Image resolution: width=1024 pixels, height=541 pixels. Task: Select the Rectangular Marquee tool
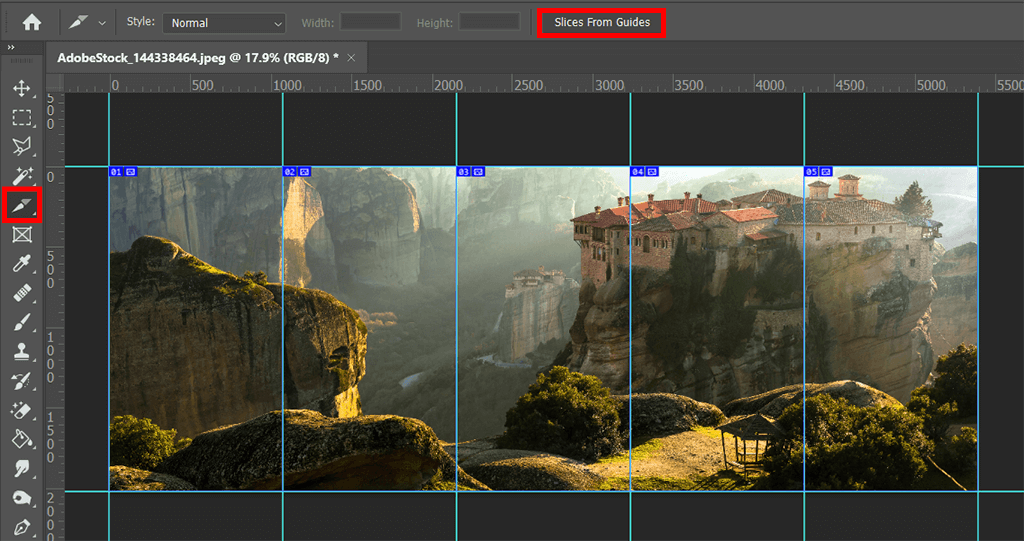tap(22, 118)
